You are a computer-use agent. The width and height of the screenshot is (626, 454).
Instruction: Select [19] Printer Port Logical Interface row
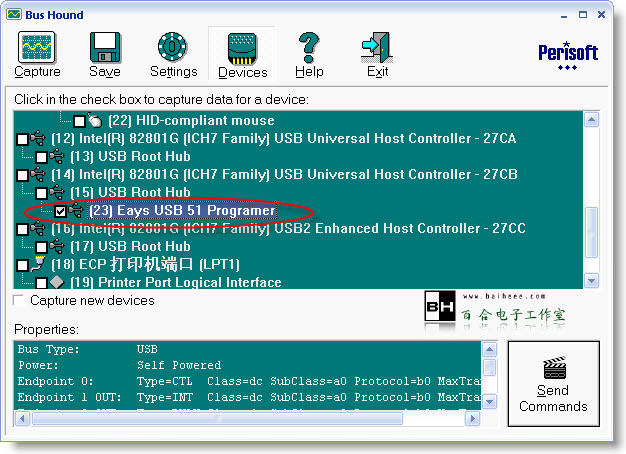[176, 282]
